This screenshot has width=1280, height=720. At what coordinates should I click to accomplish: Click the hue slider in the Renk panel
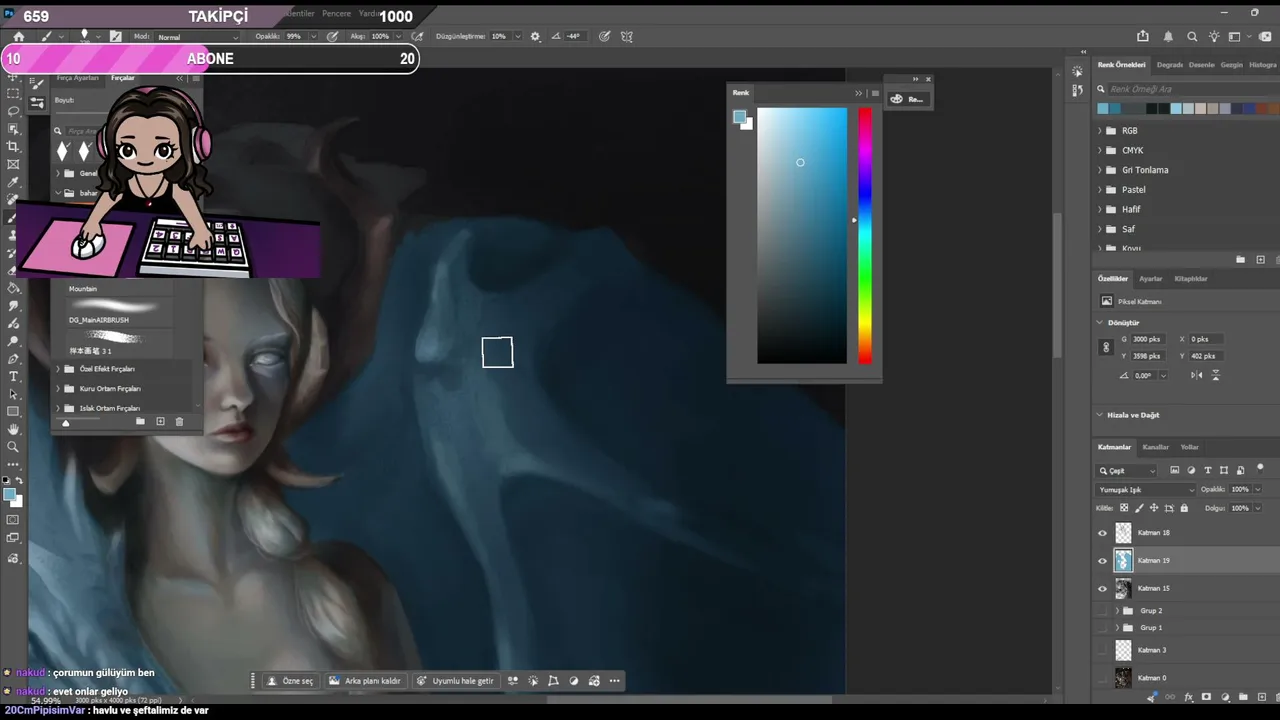(864, 236)
